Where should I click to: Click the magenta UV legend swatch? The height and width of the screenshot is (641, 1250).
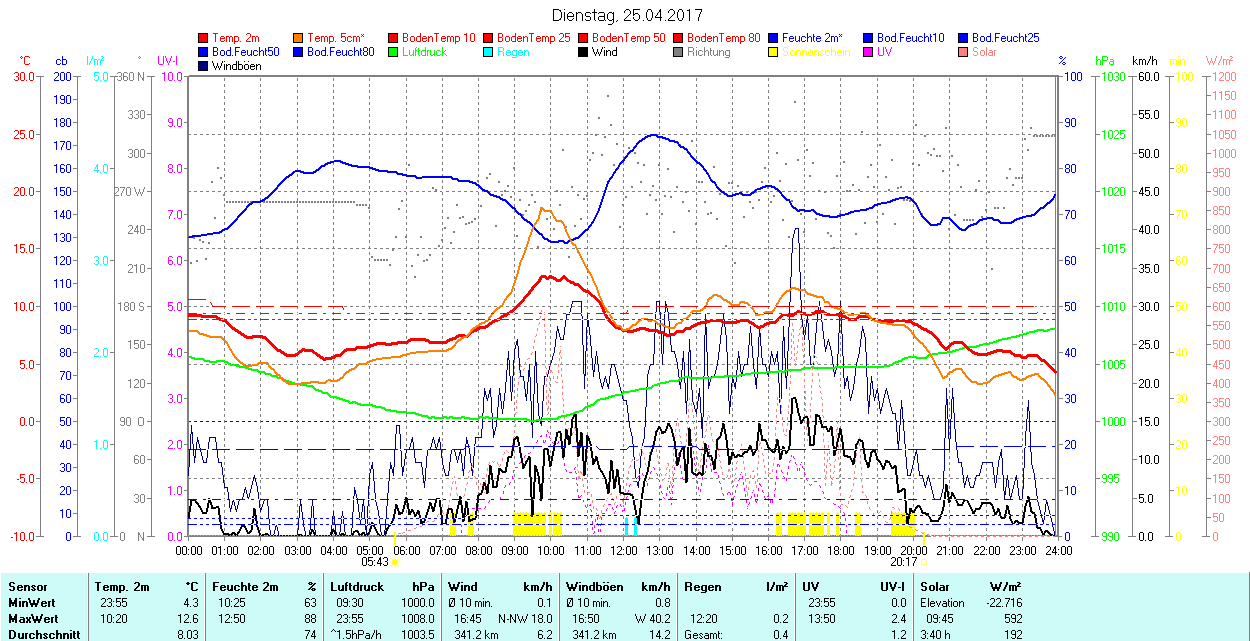(x=869, y=52)
